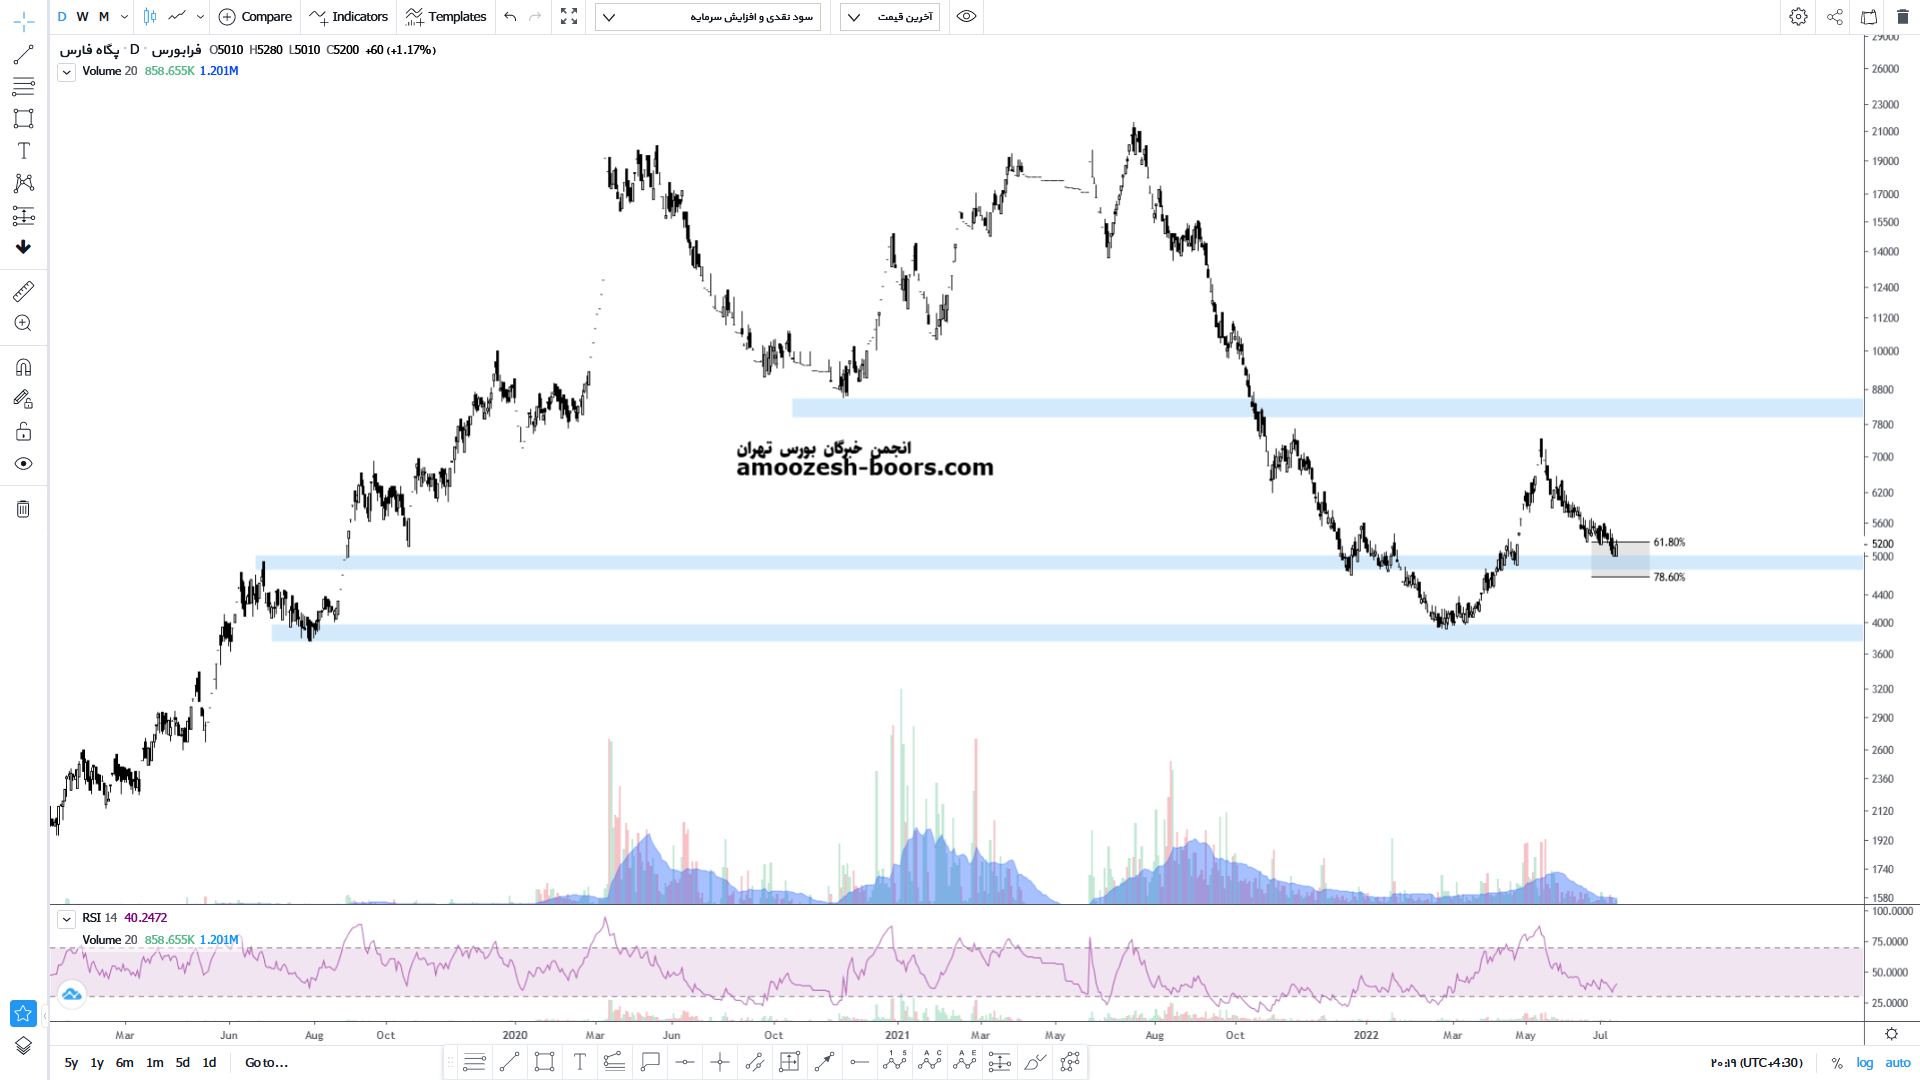Click the zoom in magnifier tool
1920x1080 pixels.
23,323
